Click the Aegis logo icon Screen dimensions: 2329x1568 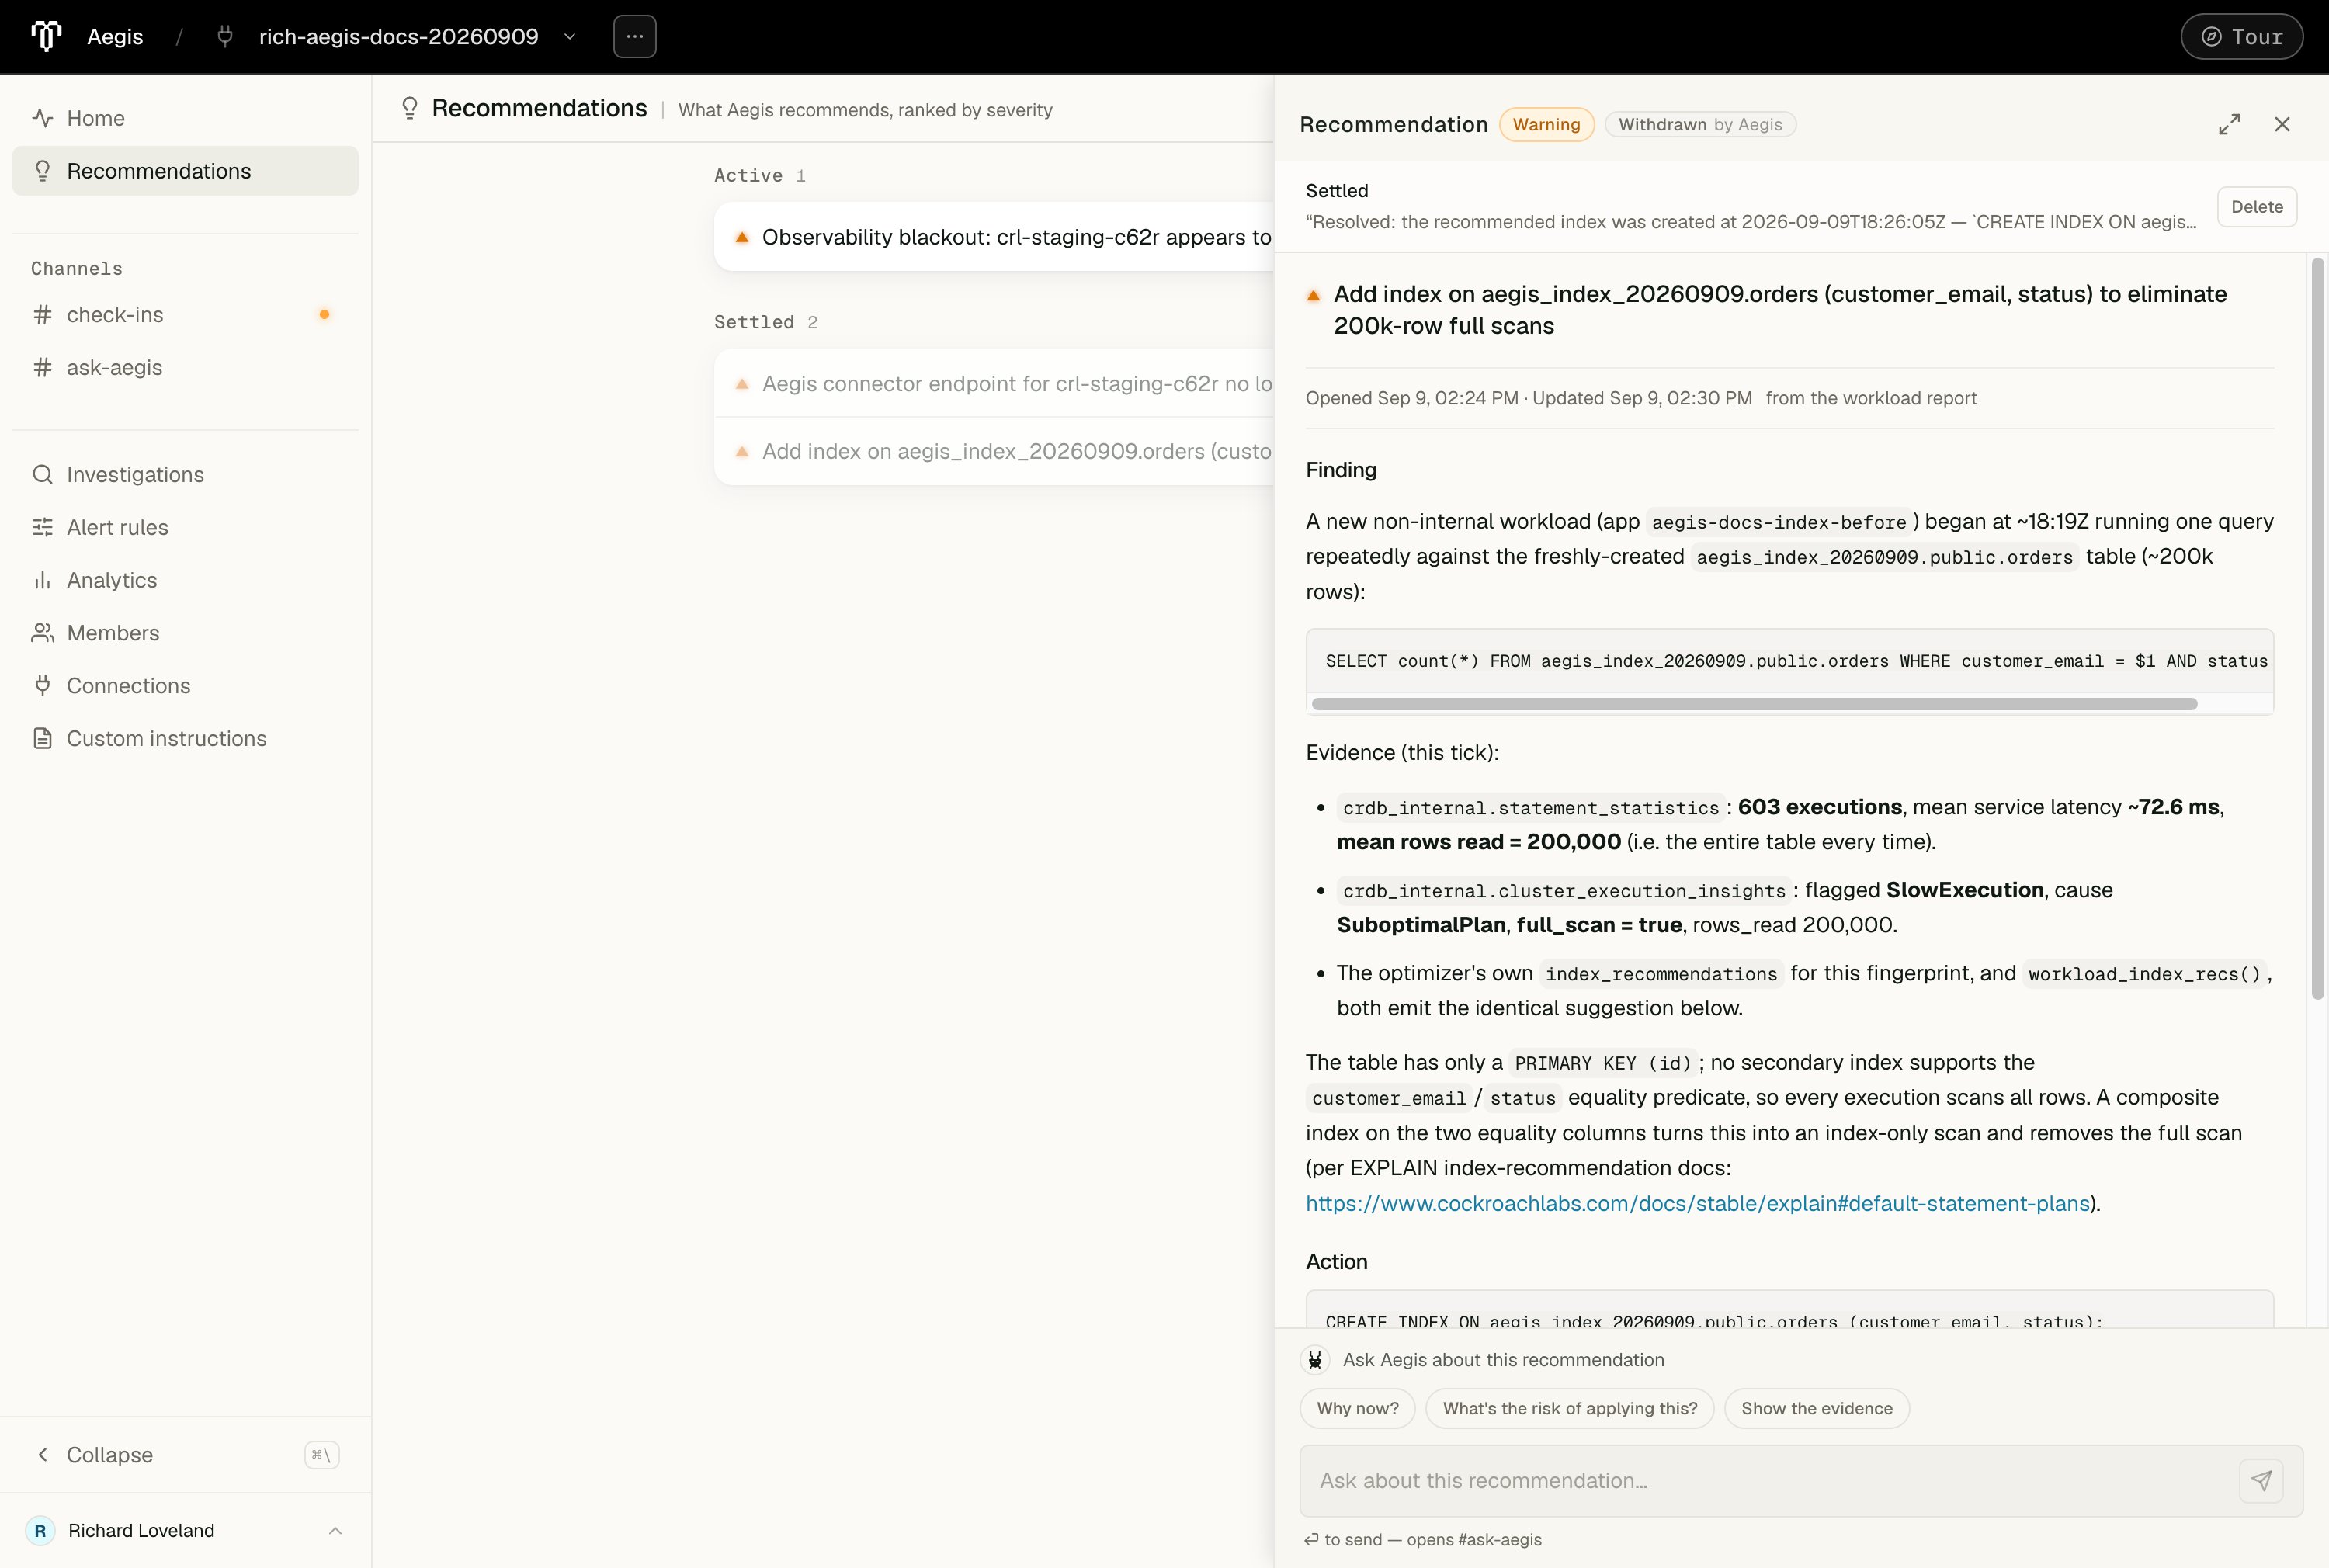[x=46, y=36]
